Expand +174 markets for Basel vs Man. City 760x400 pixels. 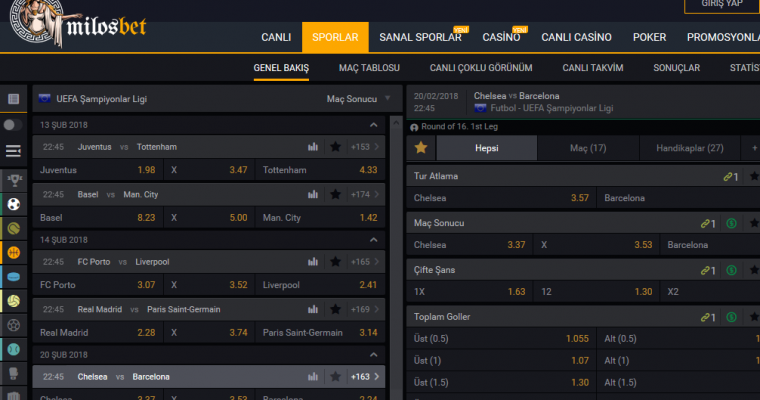coord(365,194)
